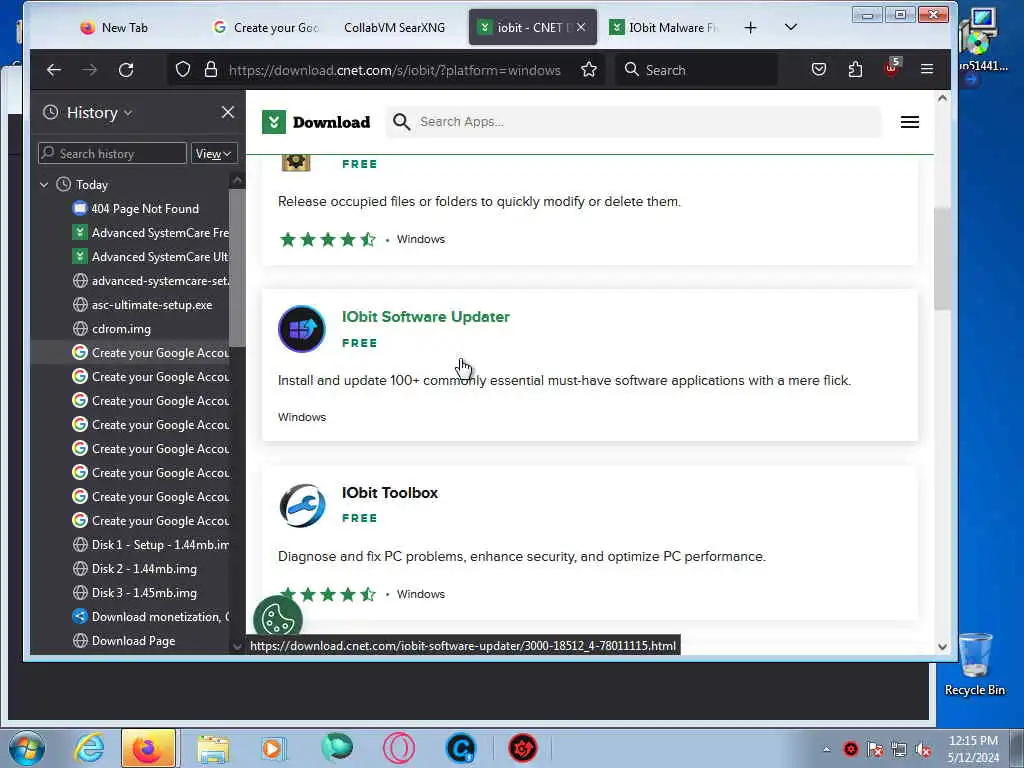This screenshot has height=768, width=1024.
Task: Open the View sort dropdown
Action: coord(214,154)
